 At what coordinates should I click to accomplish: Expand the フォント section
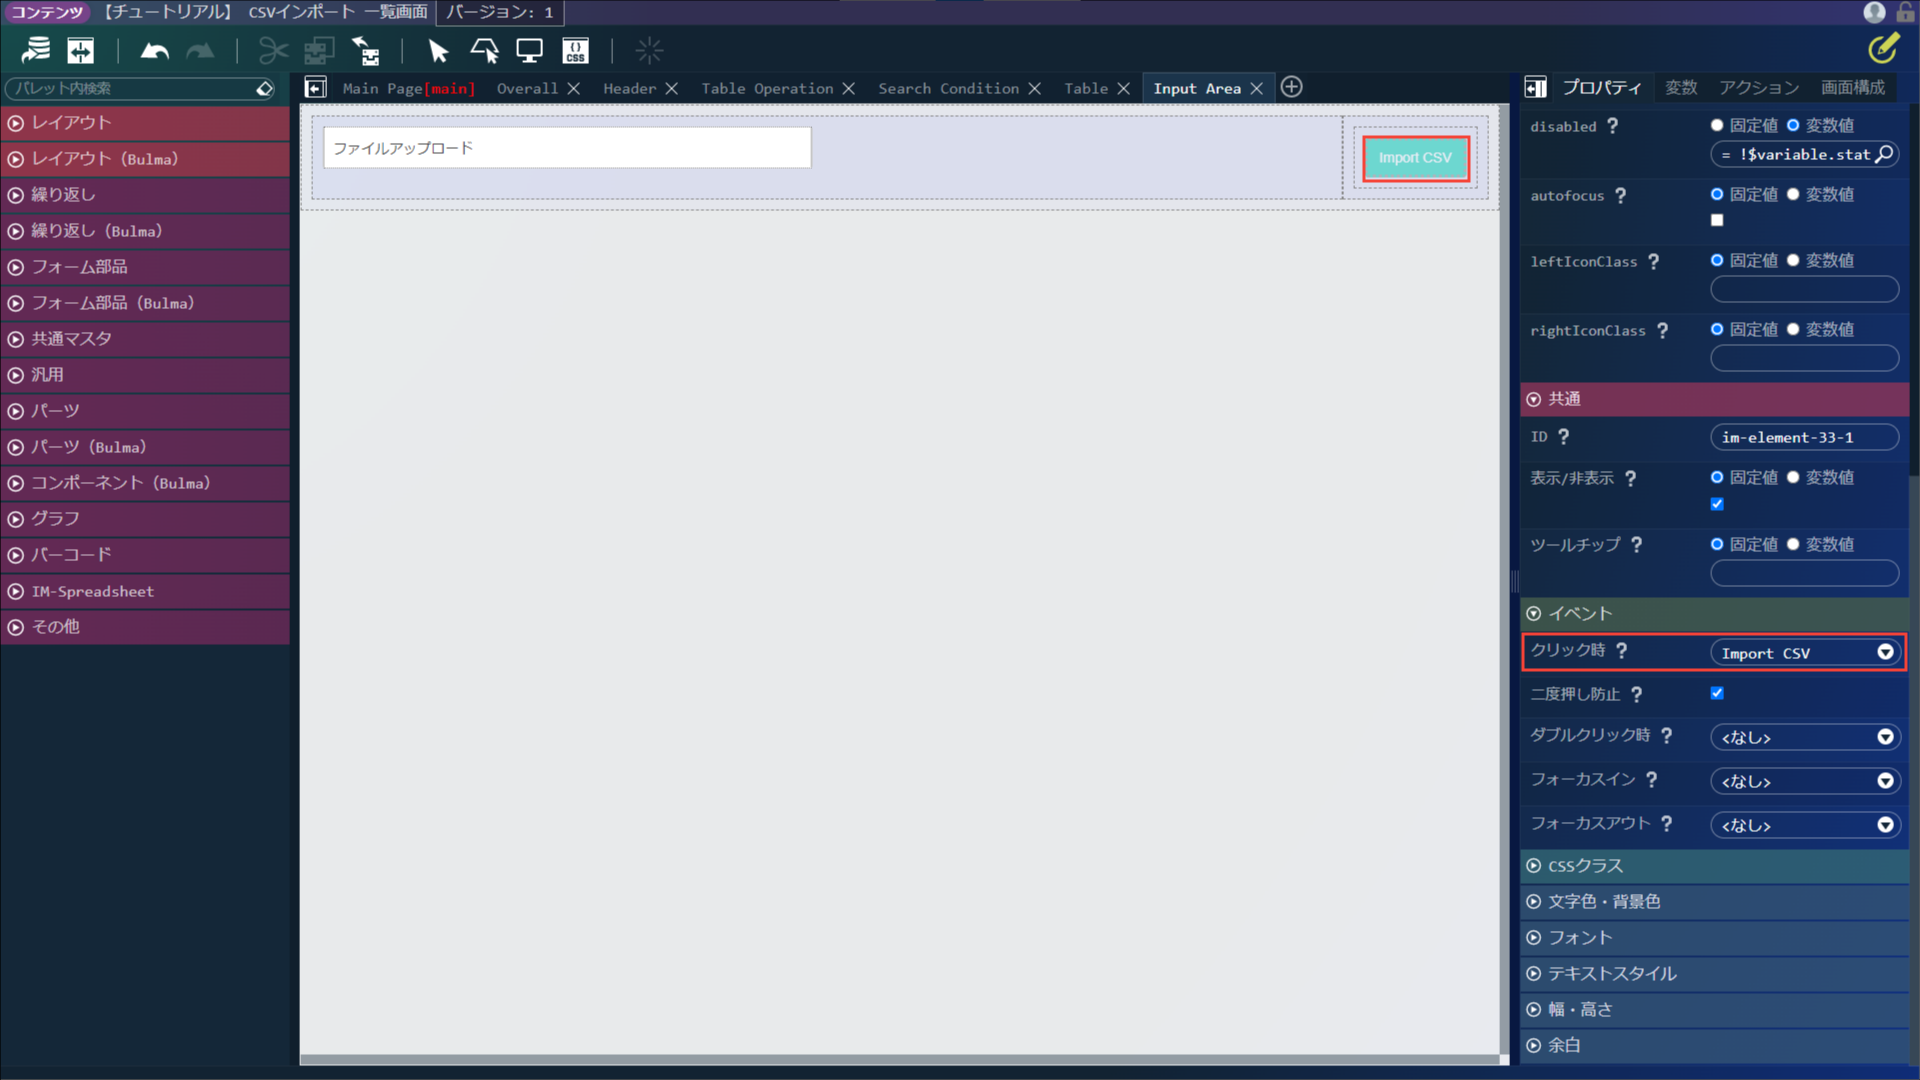pyautogui.click(x=1714, y=938)
